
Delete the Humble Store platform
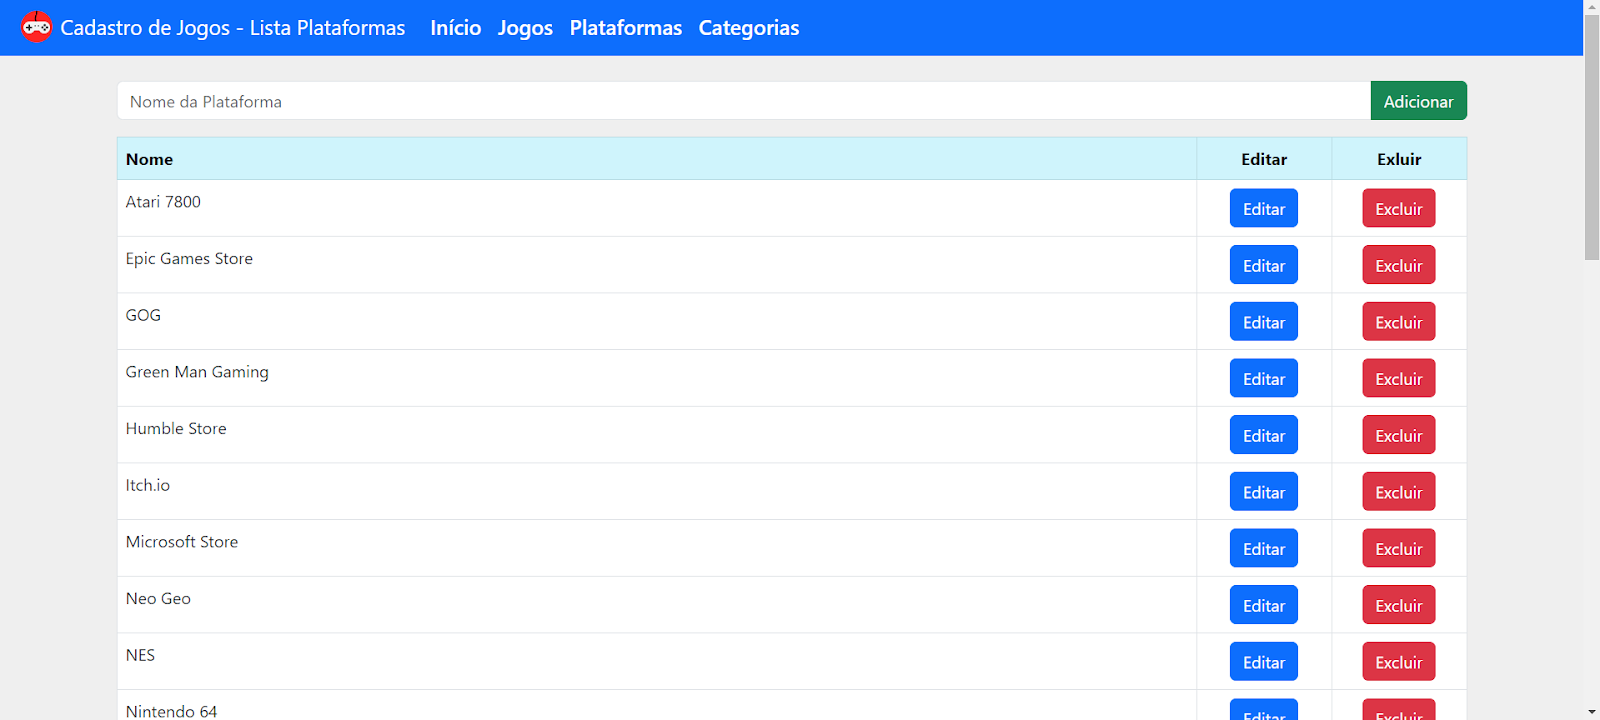[1398, 435]
